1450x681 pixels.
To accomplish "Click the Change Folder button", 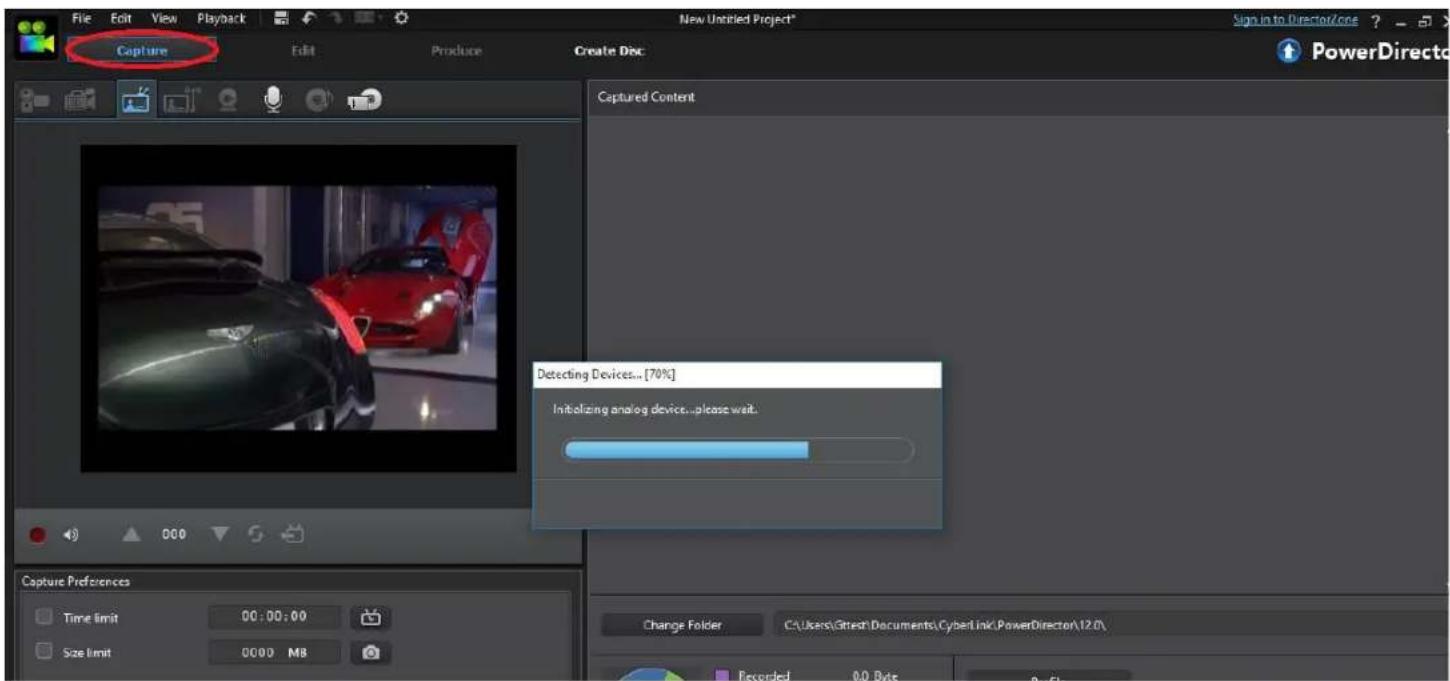I will tap(682, 625).
